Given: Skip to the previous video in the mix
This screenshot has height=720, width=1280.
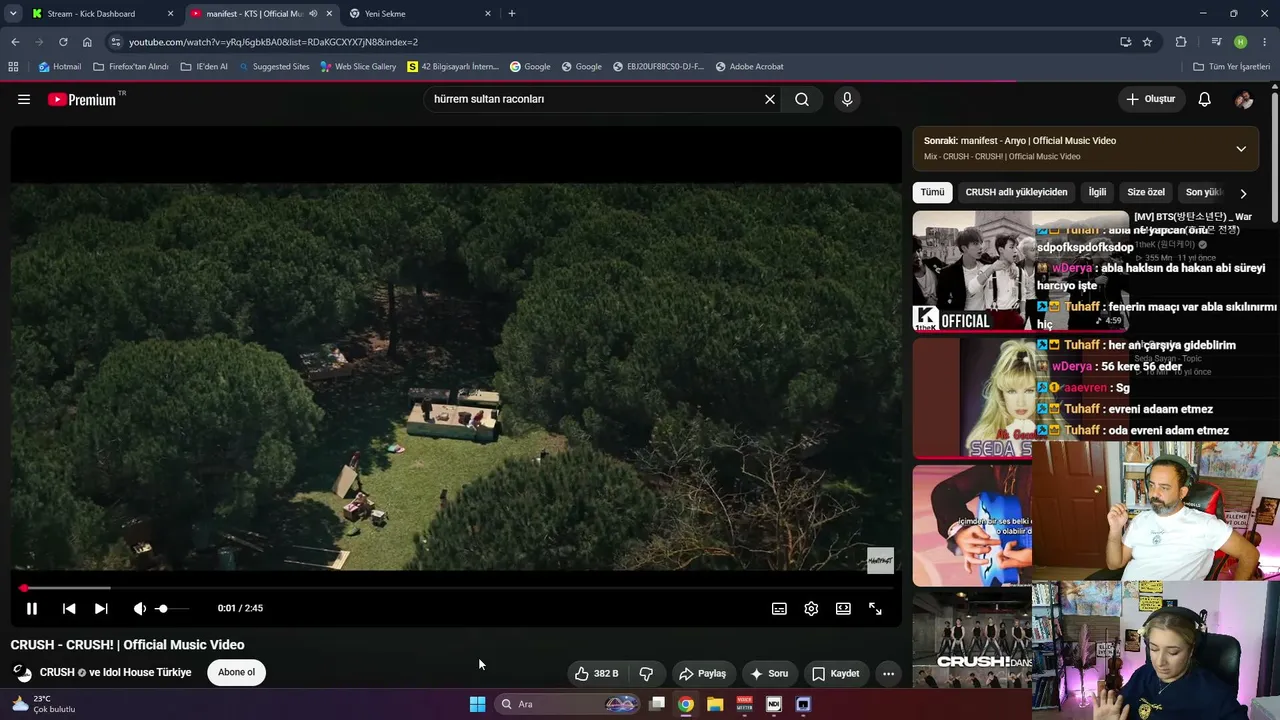Looking at the screenshot, I should tap(69, 608).
